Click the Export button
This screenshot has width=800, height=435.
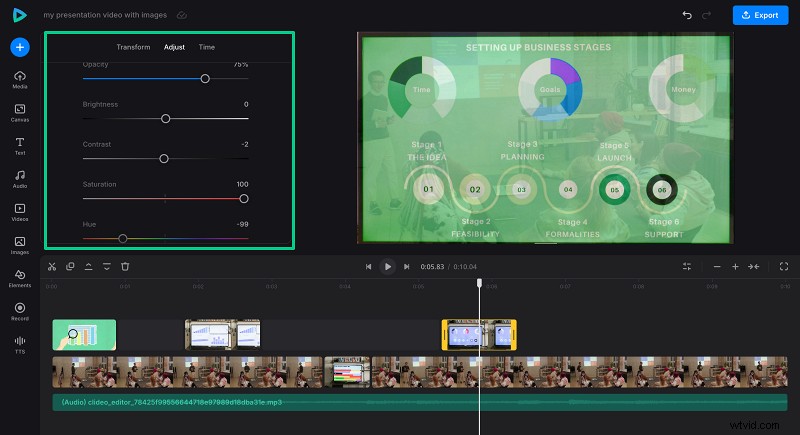tap(760, 16)
